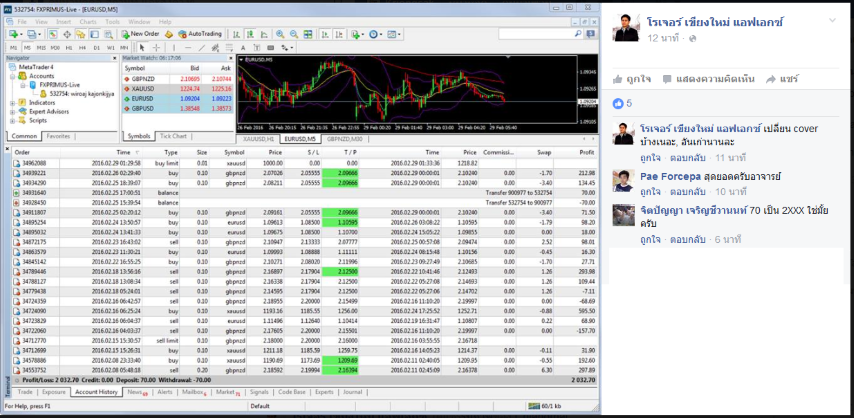Open the New Chart toolbar icon
The image size is (854, 418).
point(14,34)
